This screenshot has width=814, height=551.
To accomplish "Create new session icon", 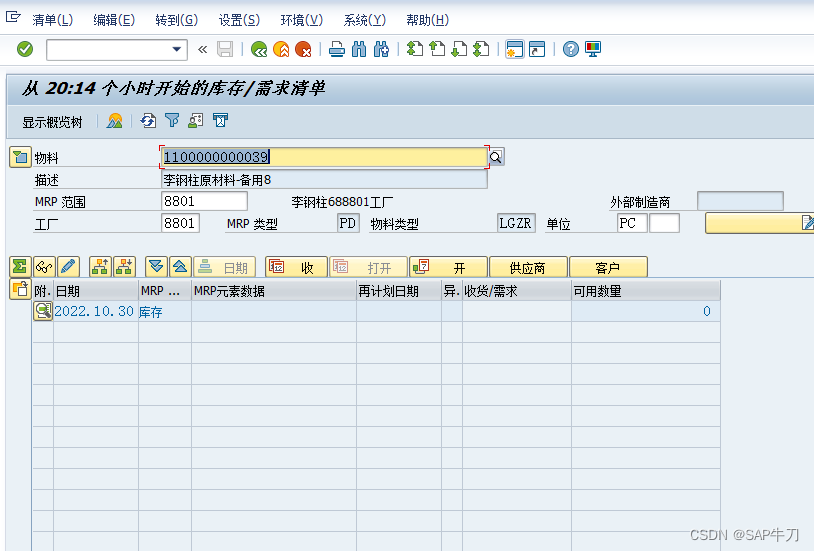I will coord(514,49).
